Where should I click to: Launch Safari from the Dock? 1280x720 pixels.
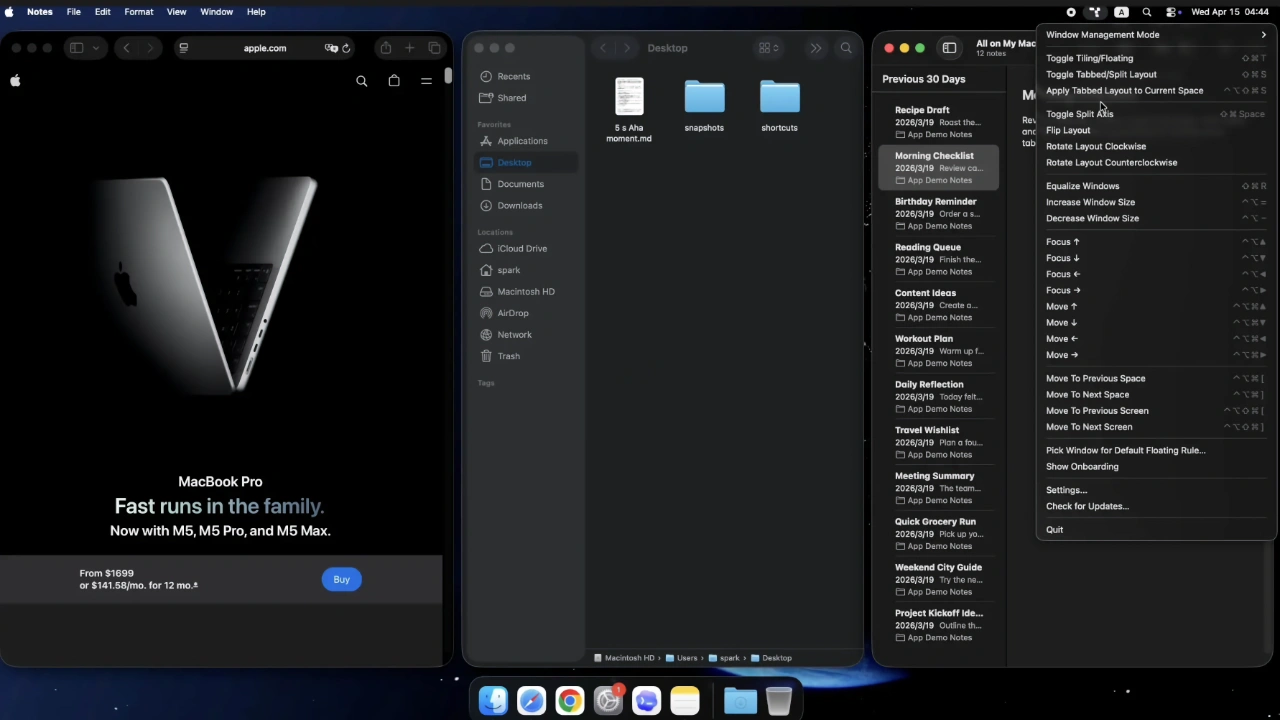click(x=531, y=701)
